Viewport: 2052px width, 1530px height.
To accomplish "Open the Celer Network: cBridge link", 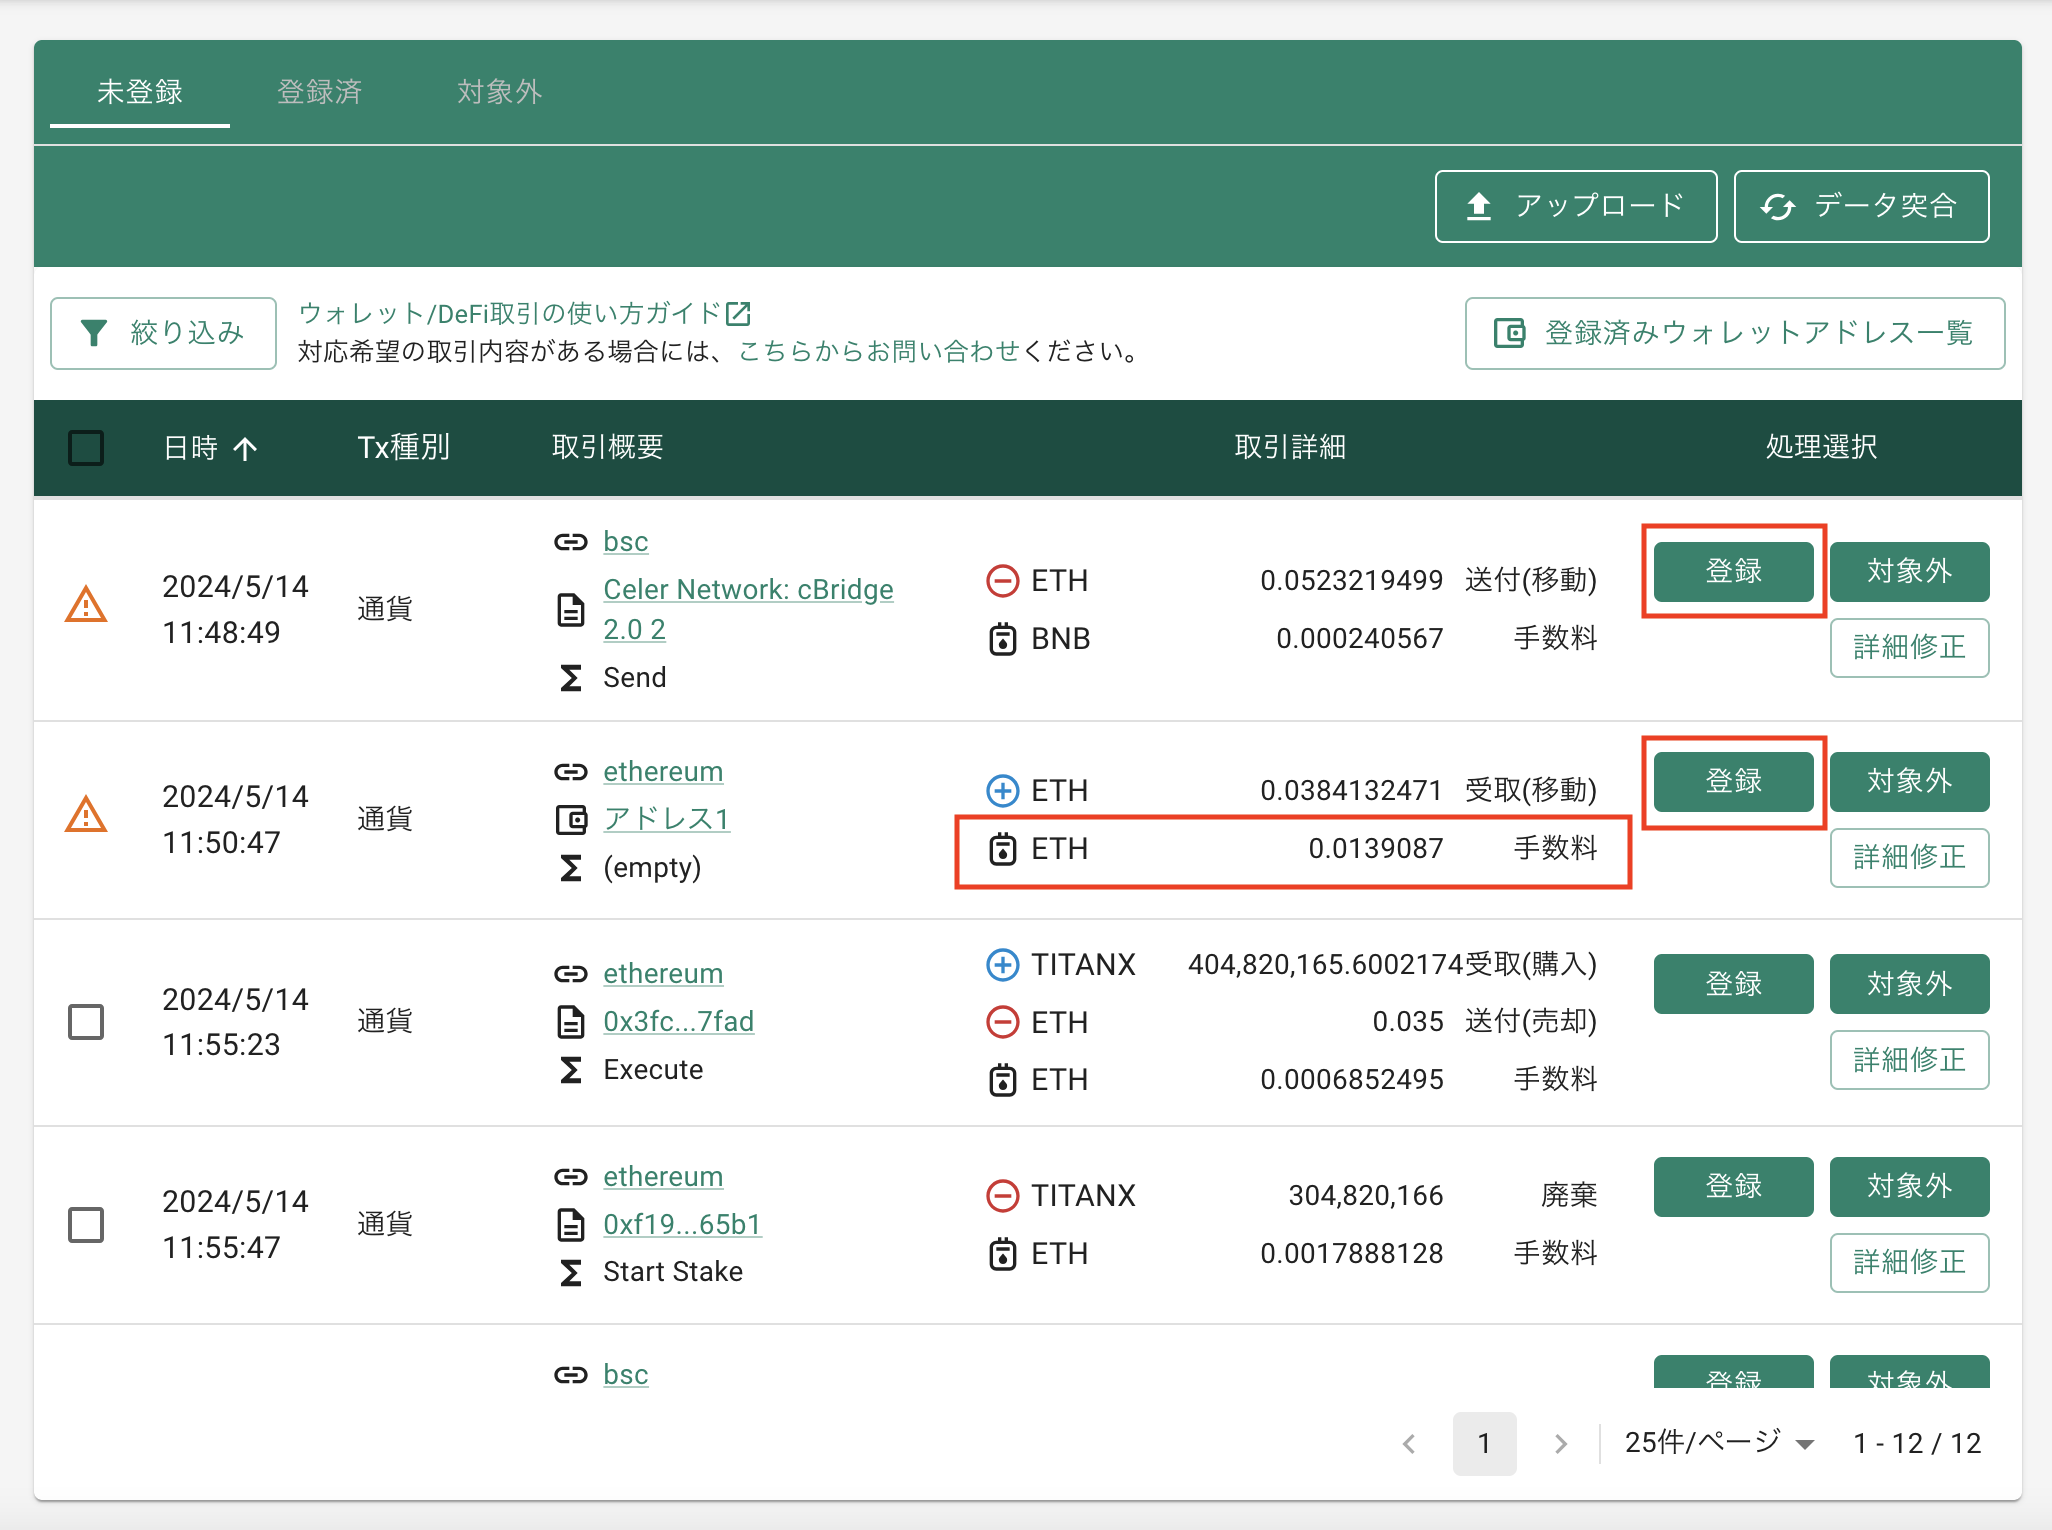I will point(748,609).
